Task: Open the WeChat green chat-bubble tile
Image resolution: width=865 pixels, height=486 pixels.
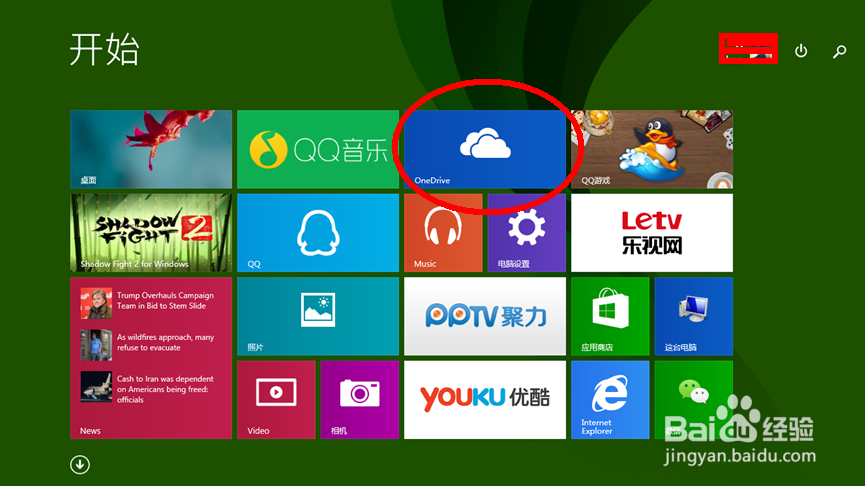Action: (x=694, y=400)
